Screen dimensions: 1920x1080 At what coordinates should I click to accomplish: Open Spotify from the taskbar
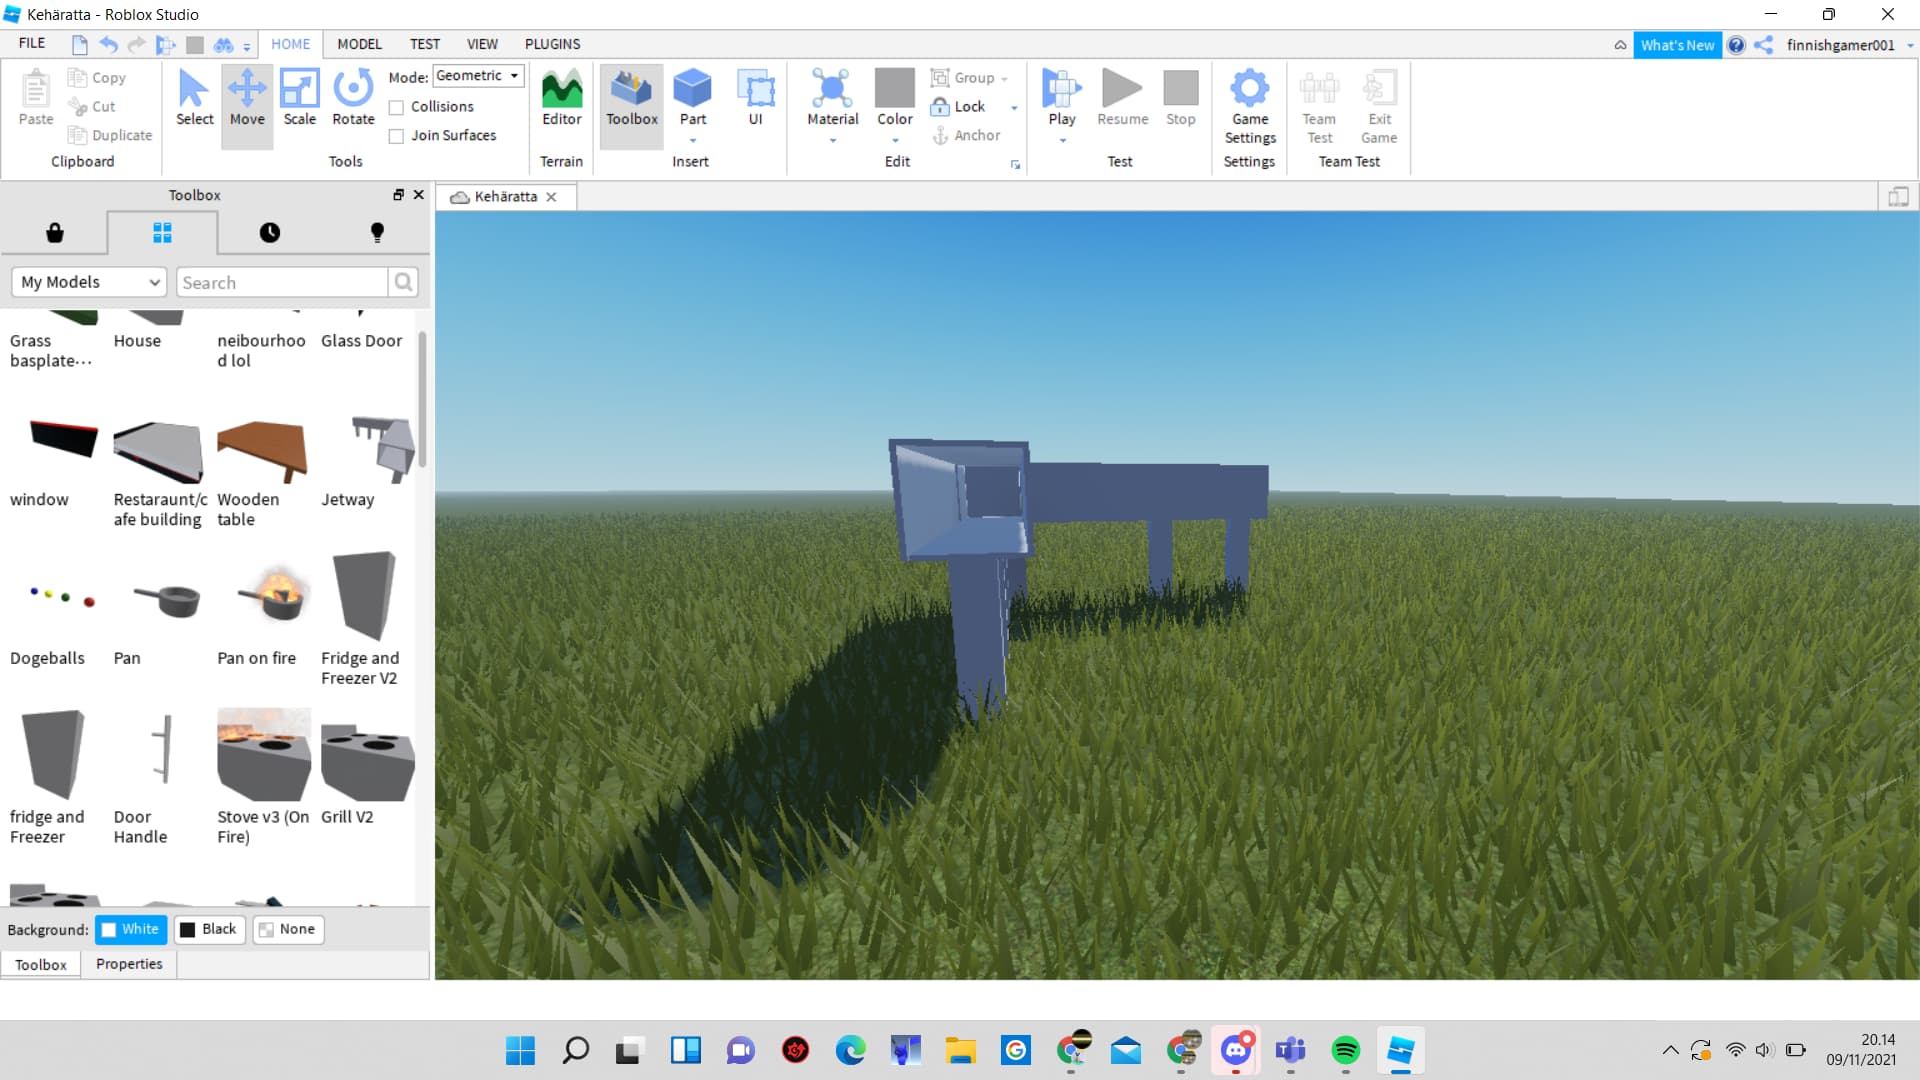pyautogui.click(x=1346, y=1050)
